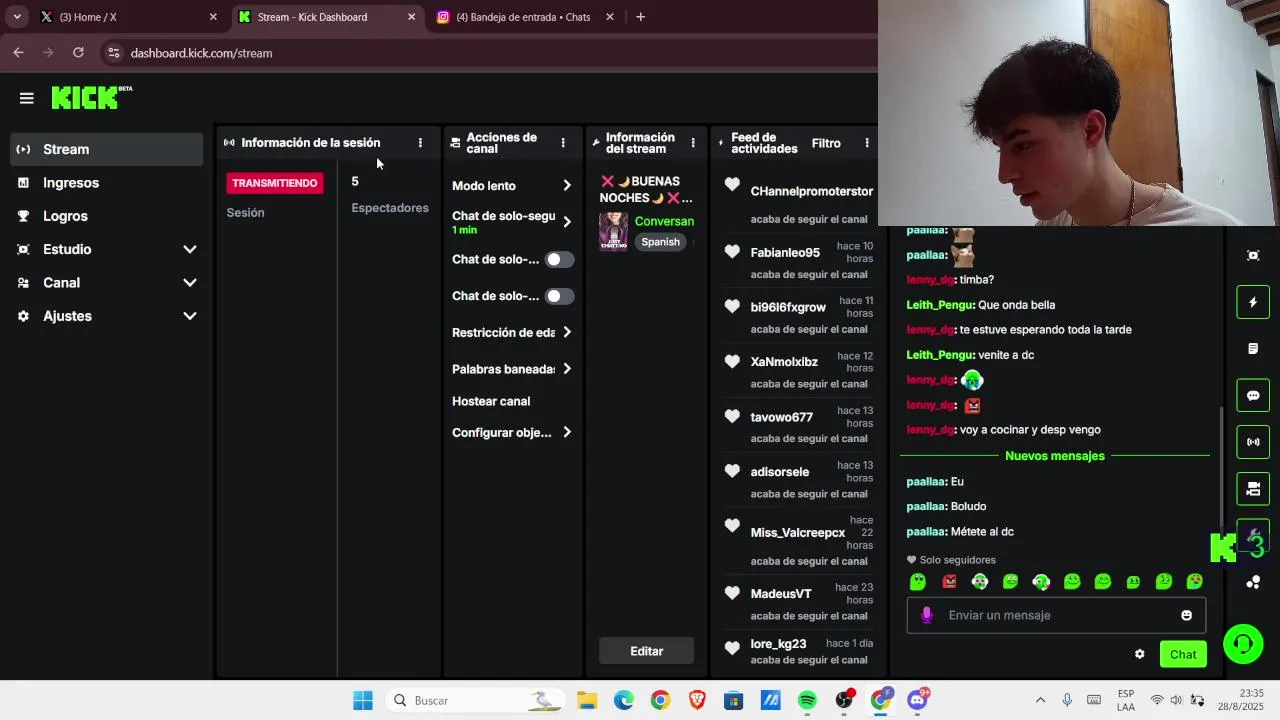
Task: Click the purple microphone icon in message box
Action: [x=926, y=615]
